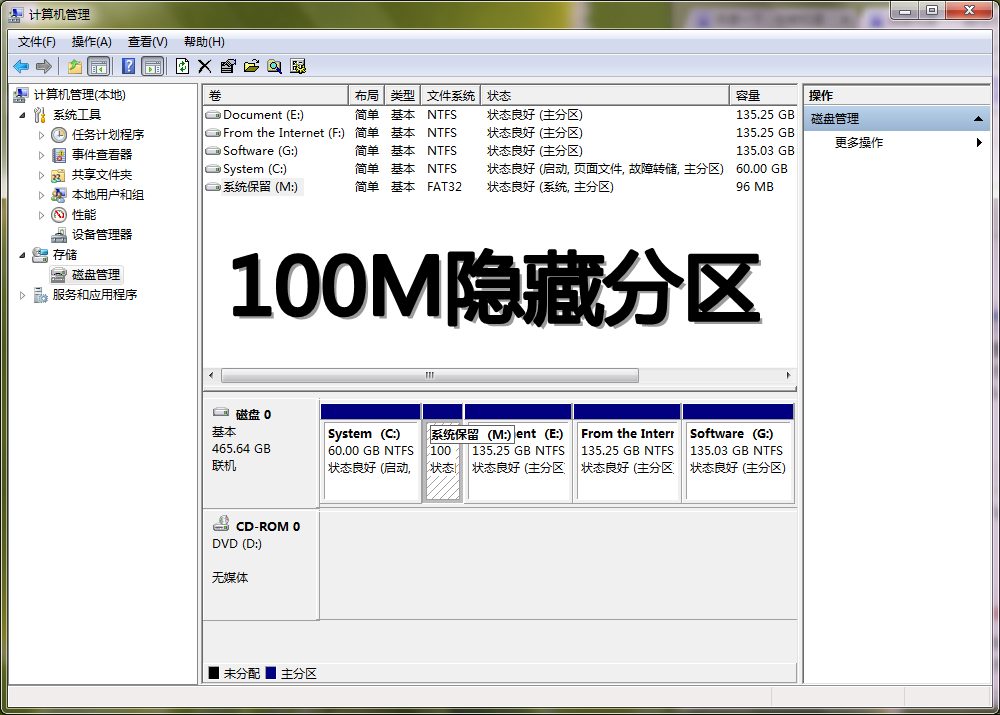Click the Back arrow in the toolbar
The height and width of the screenshot is (715, 1000).
21,66
